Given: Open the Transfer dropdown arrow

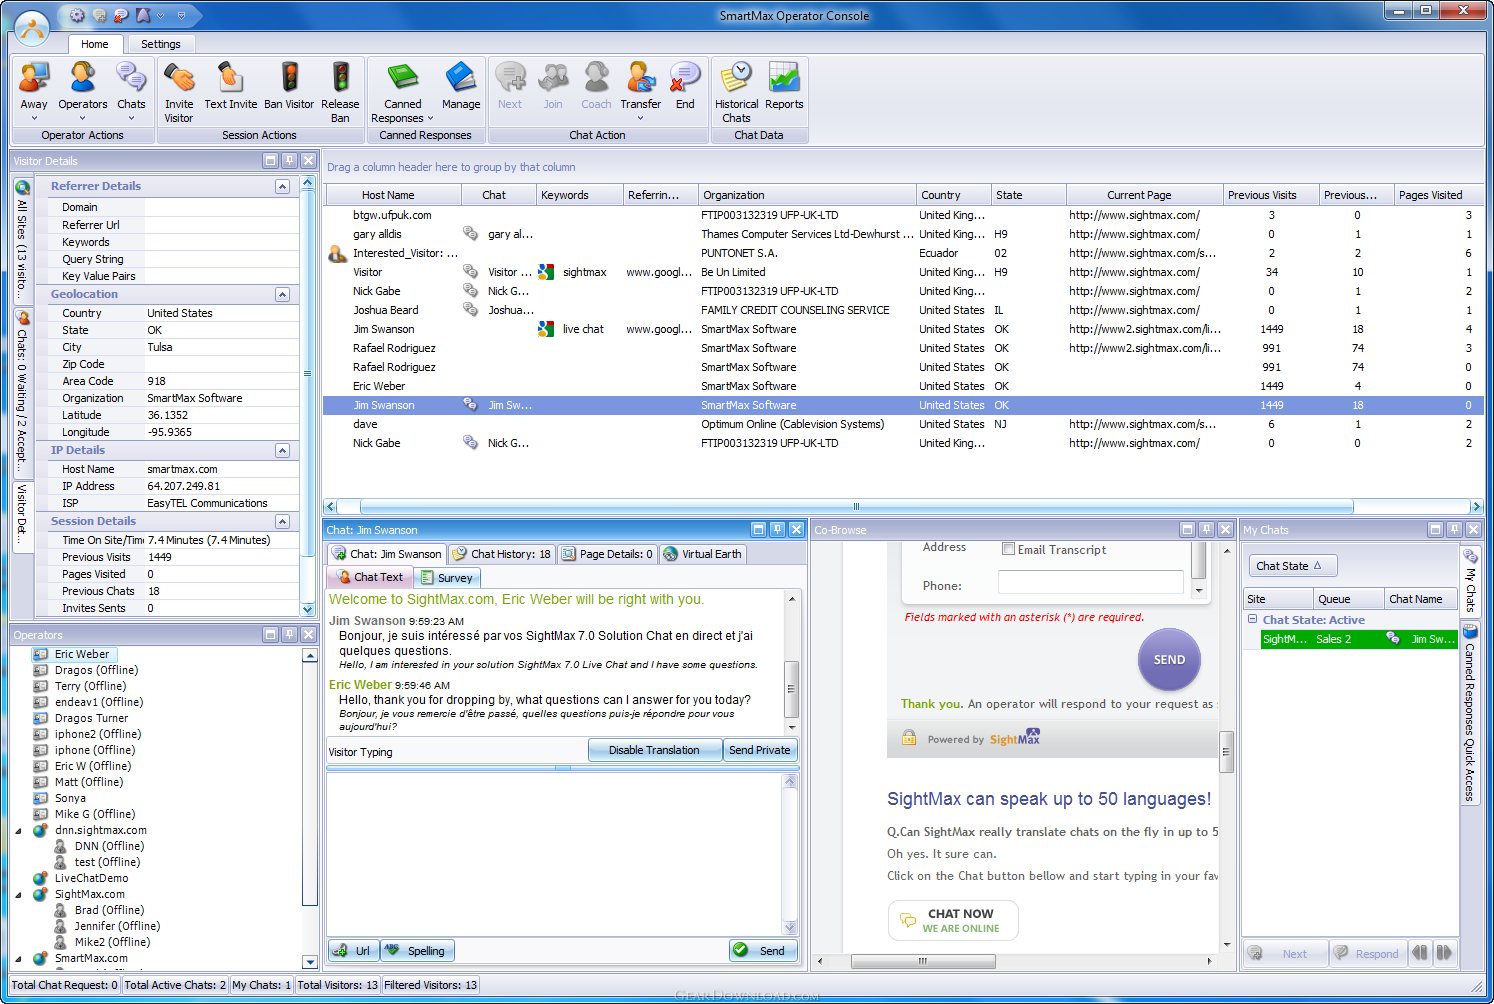Looking at the screenshot, I should tap(640, 118).
